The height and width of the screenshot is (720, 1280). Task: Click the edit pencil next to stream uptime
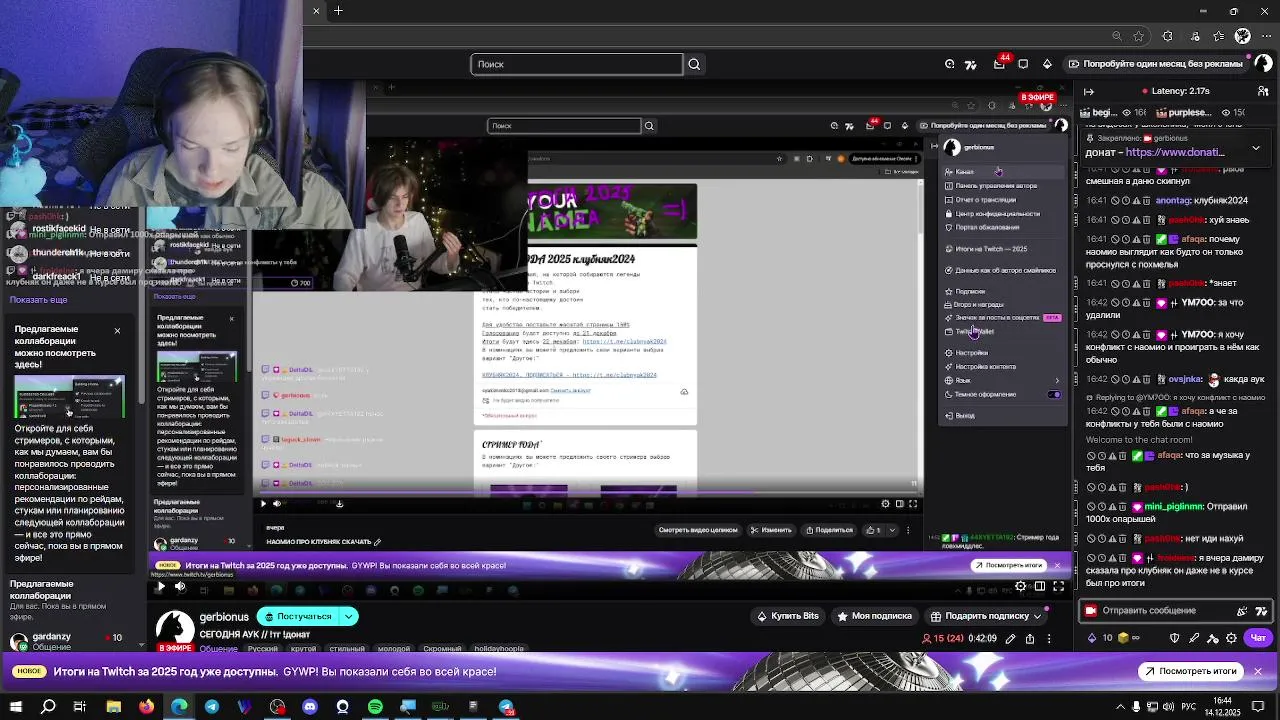point(1010,638)
